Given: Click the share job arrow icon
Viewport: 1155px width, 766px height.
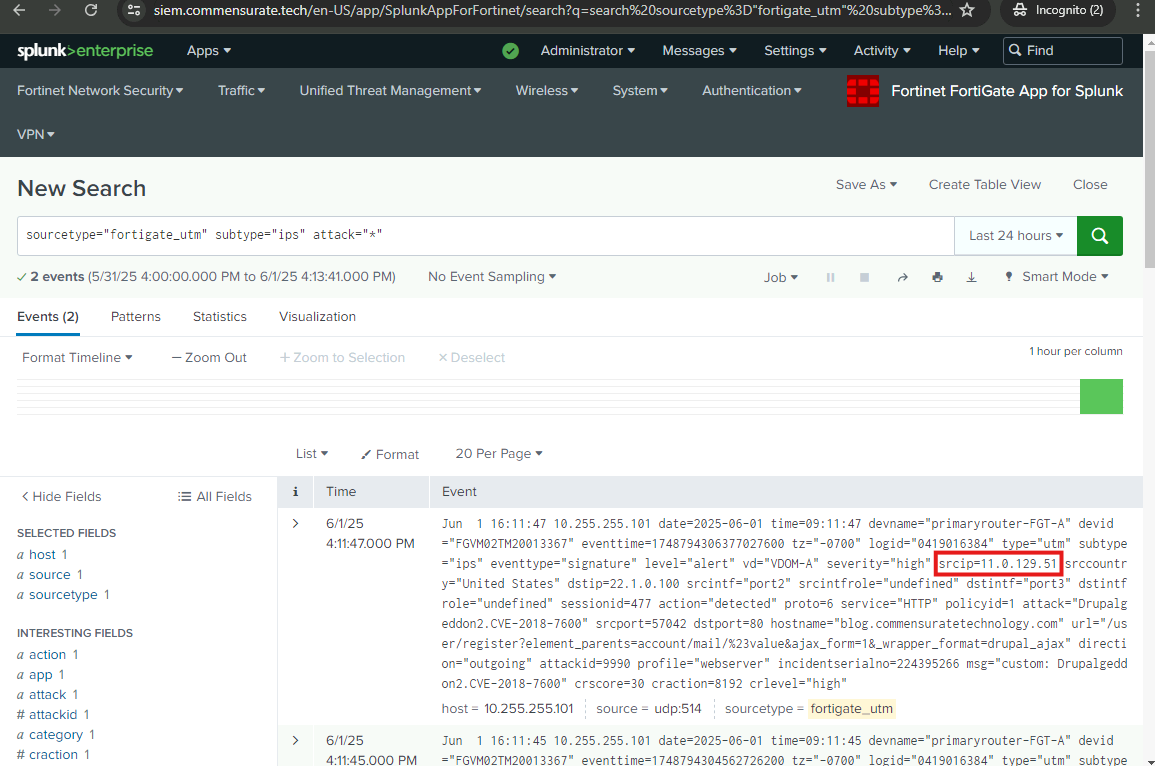Looking at the screenshot, I should point(902,277).
